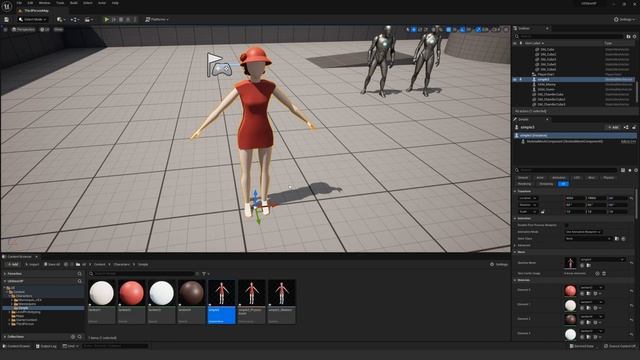Open Details panel settings gear icon

tap(636, 170)
